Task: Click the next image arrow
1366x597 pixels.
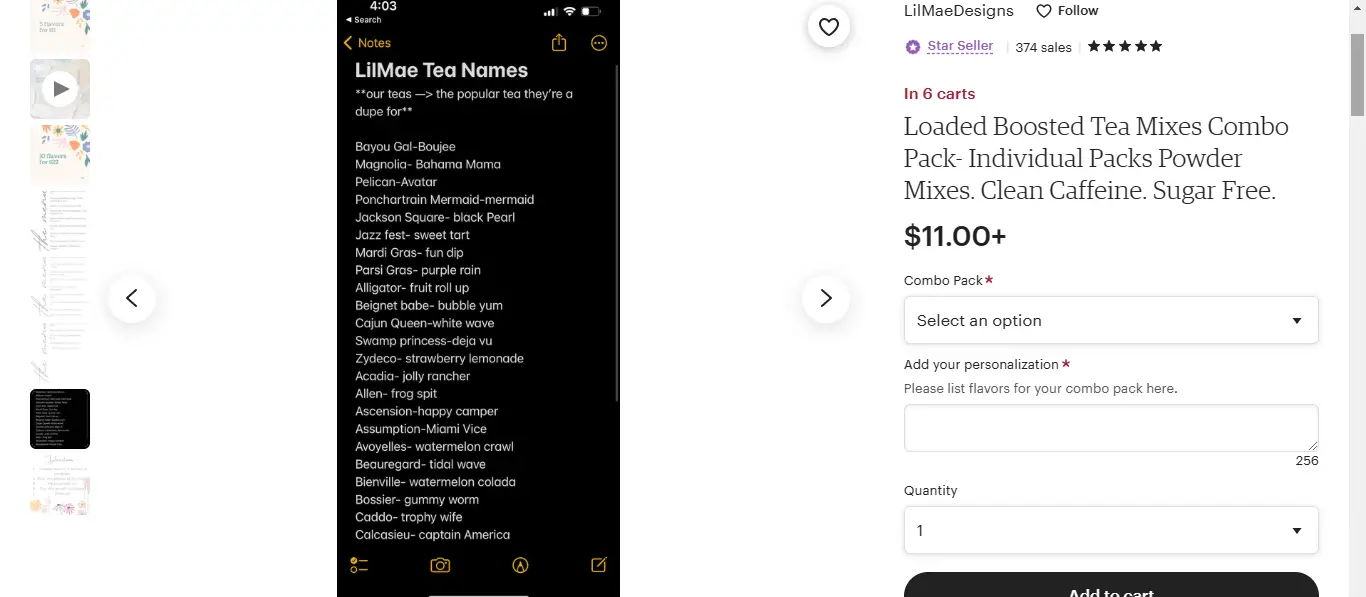Action: tap(826, 298)
